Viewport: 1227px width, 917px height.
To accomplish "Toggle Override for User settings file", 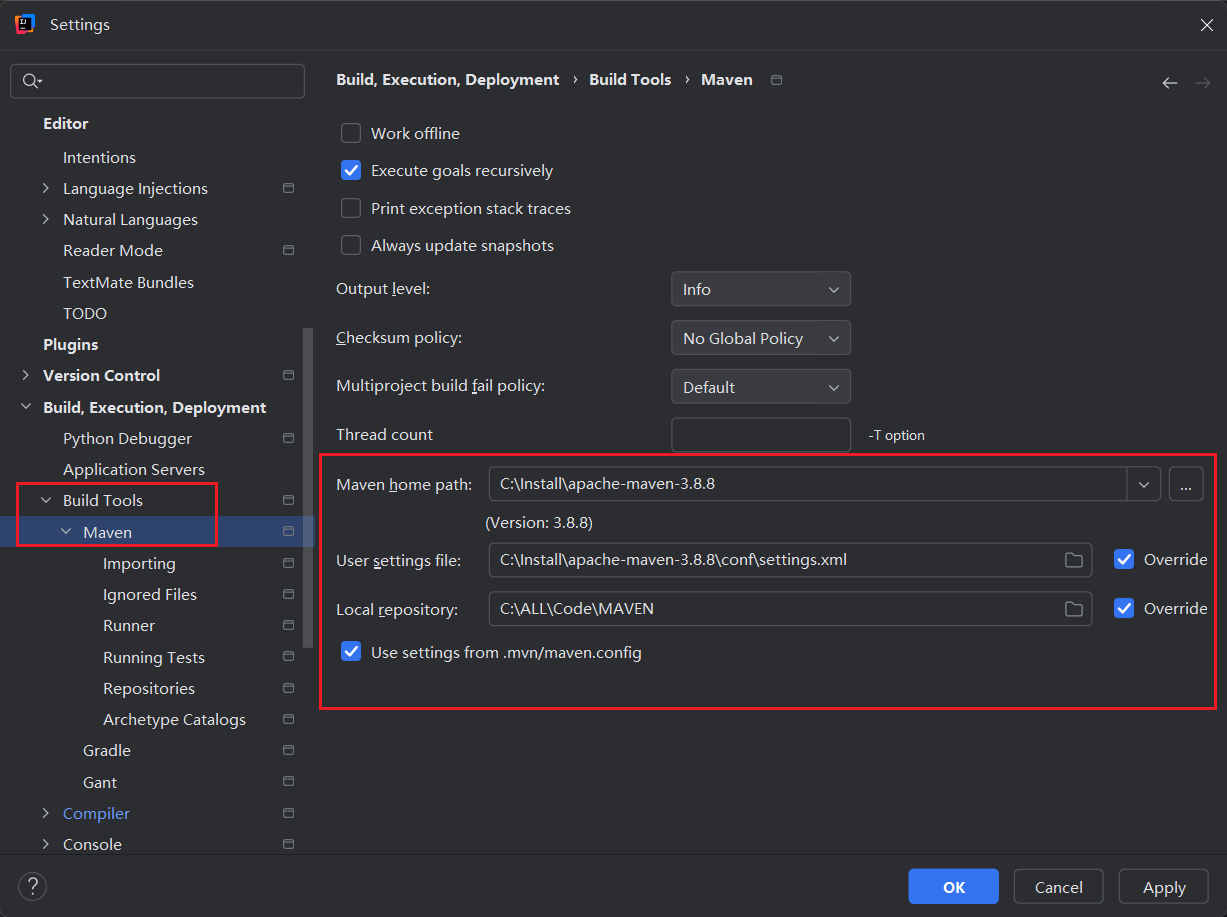I will point(1124,559).
